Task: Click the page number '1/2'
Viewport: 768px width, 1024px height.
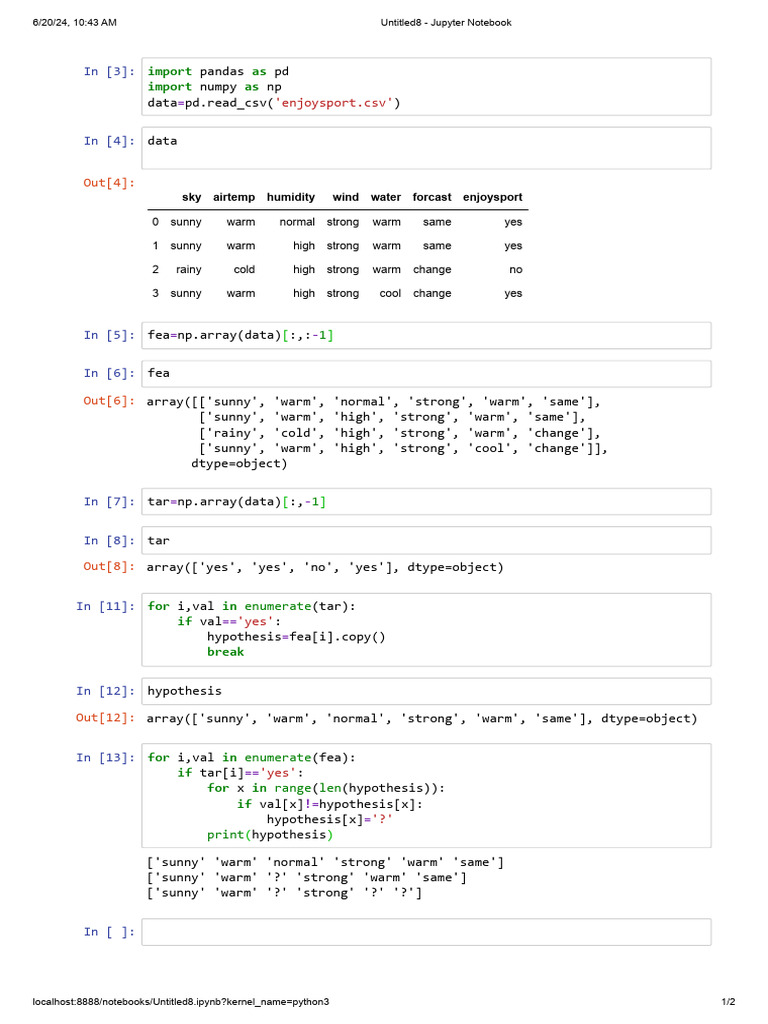Action: 728,1002
